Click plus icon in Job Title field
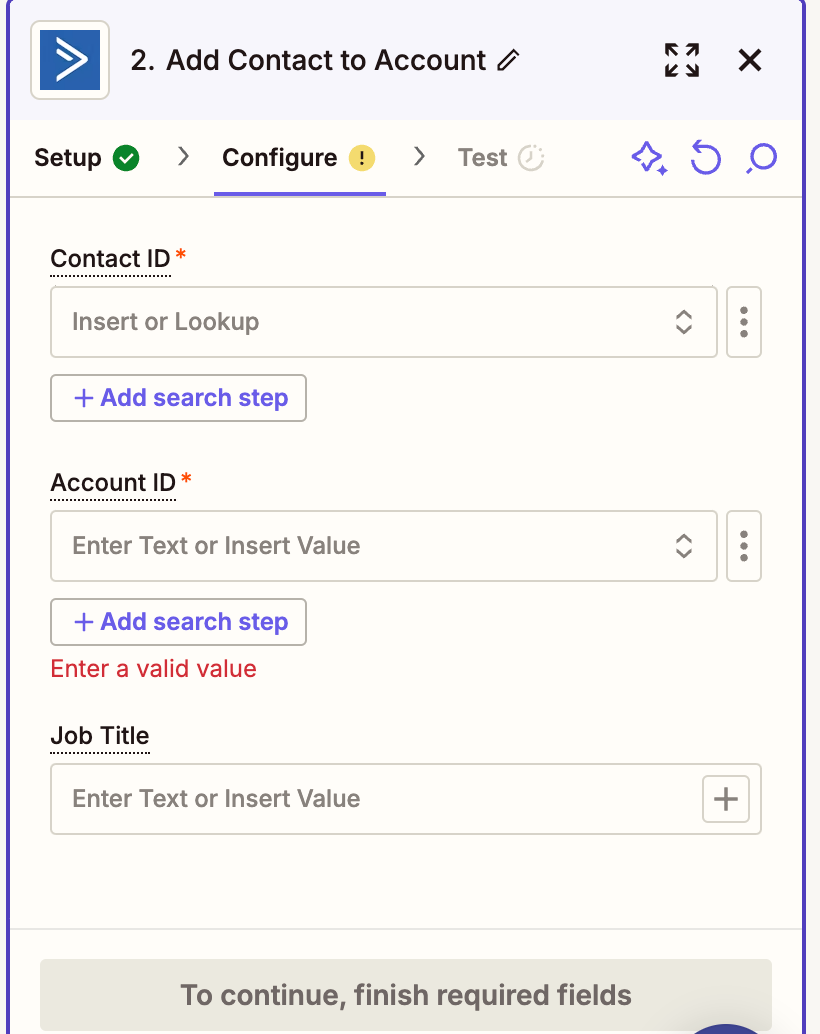820x1034 pixels. click(x=726, y=799)
